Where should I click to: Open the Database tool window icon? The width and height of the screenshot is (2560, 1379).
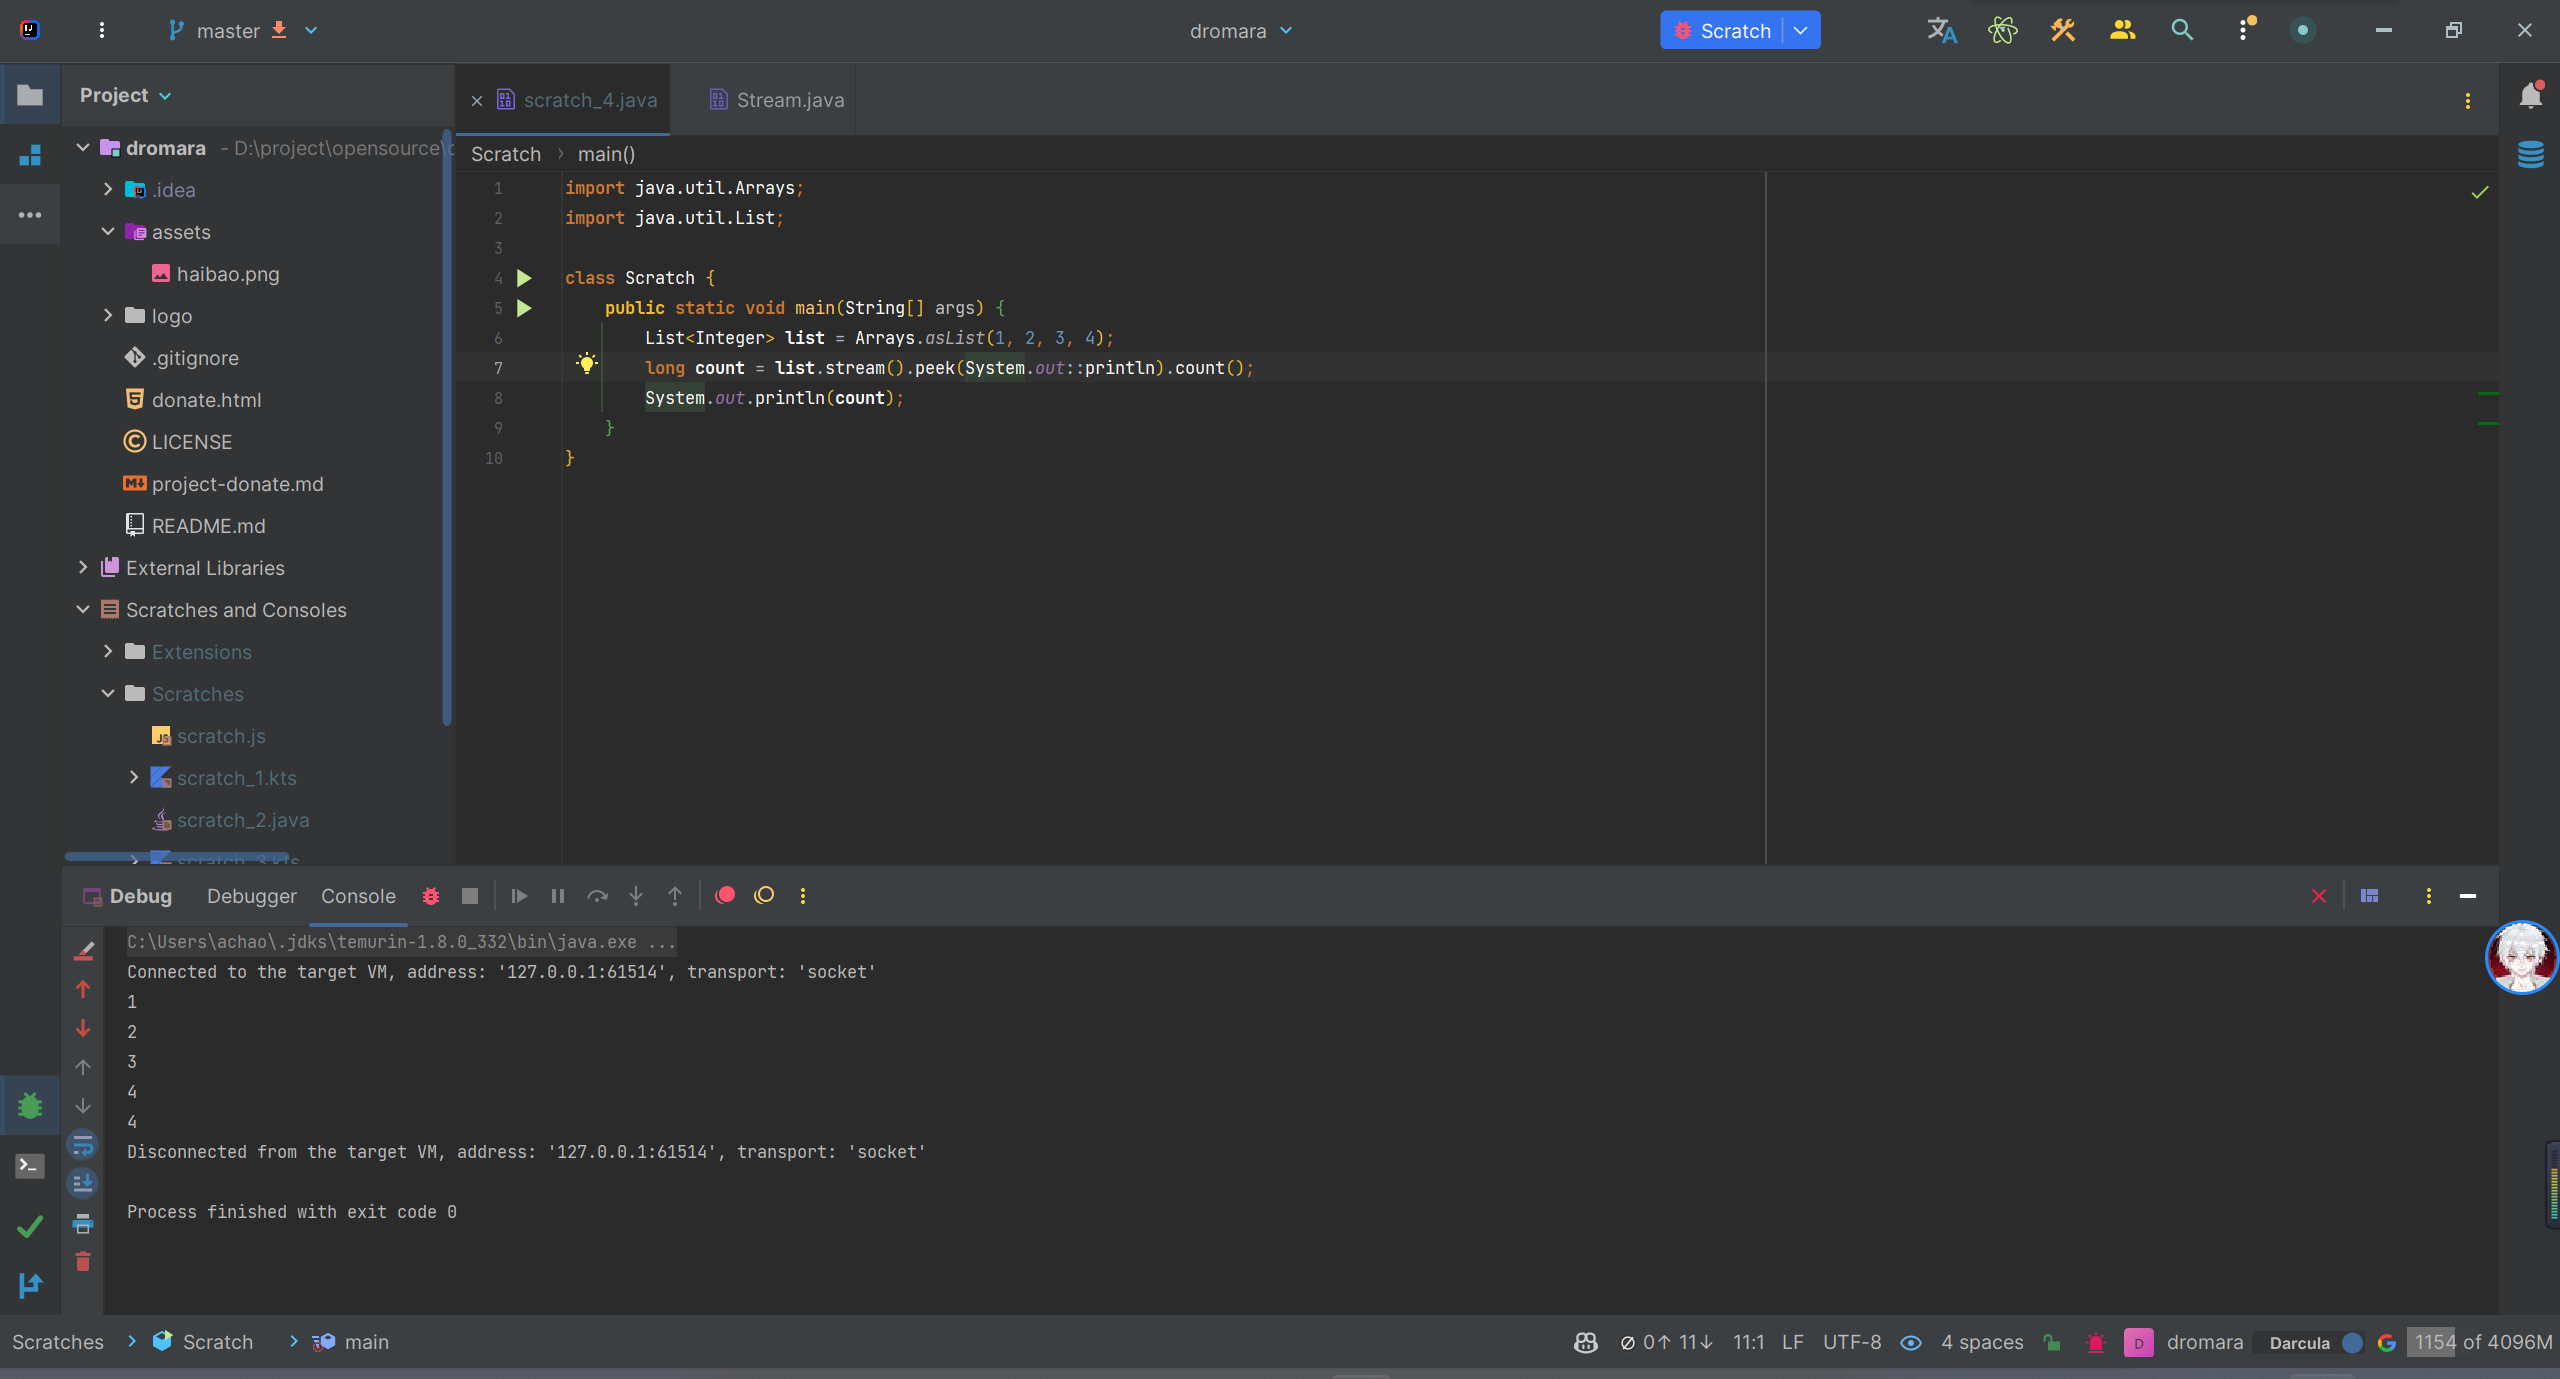2531,155
